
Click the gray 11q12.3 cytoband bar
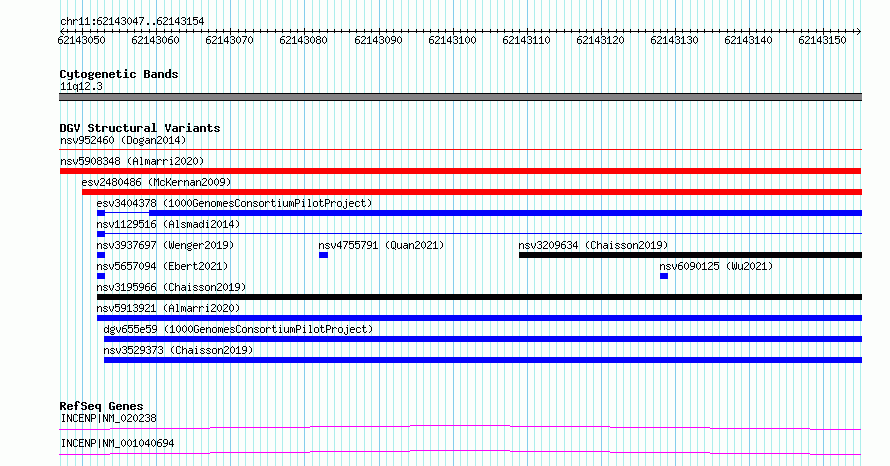coord(460,97)
